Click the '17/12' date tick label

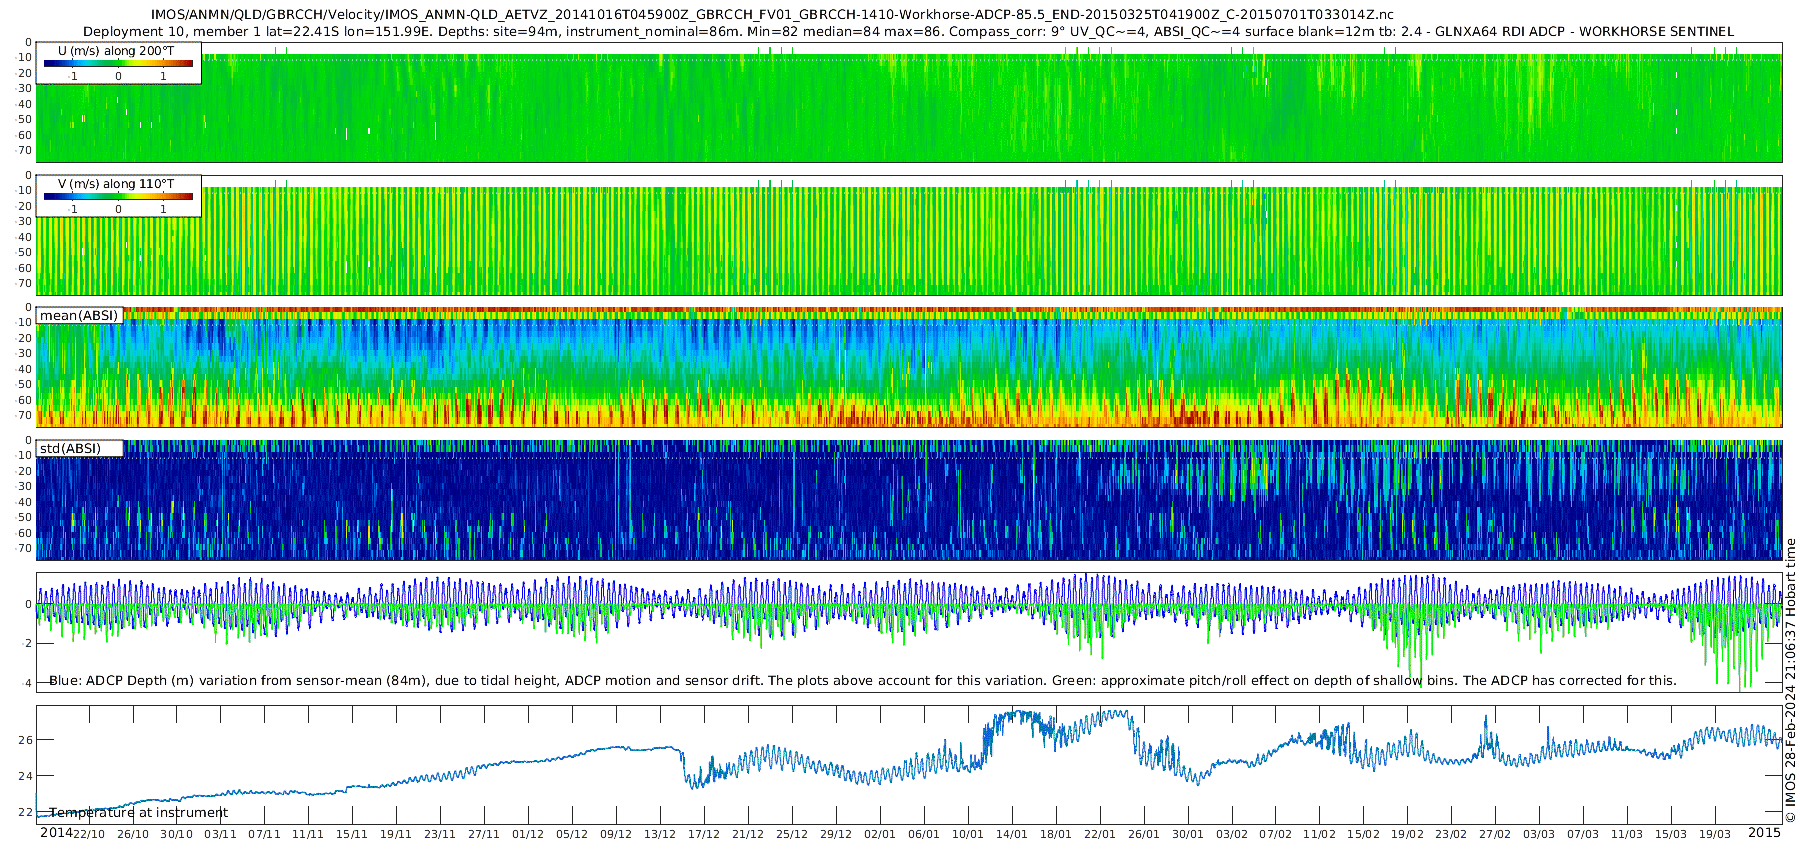704,834
